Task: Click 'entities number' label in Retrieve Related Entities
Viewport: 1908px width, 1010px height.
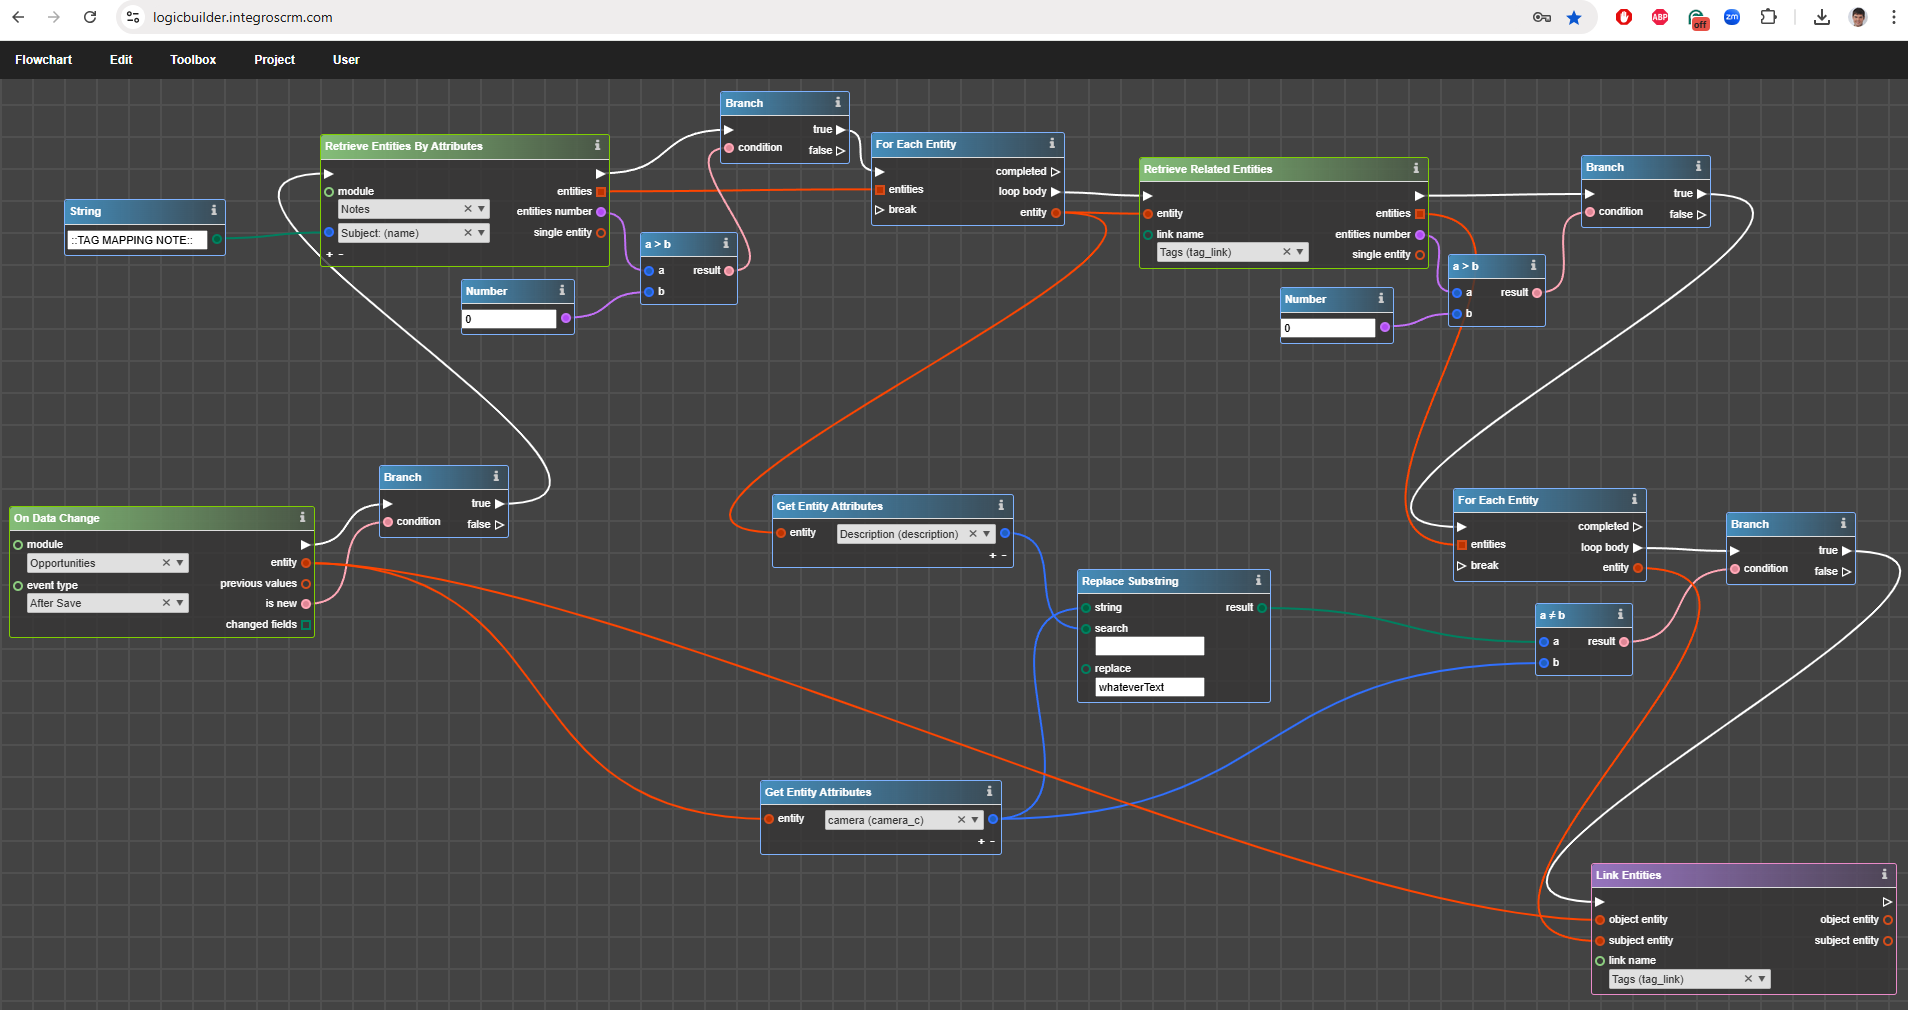Action: pyautogui.click(x=1372, y=234)
